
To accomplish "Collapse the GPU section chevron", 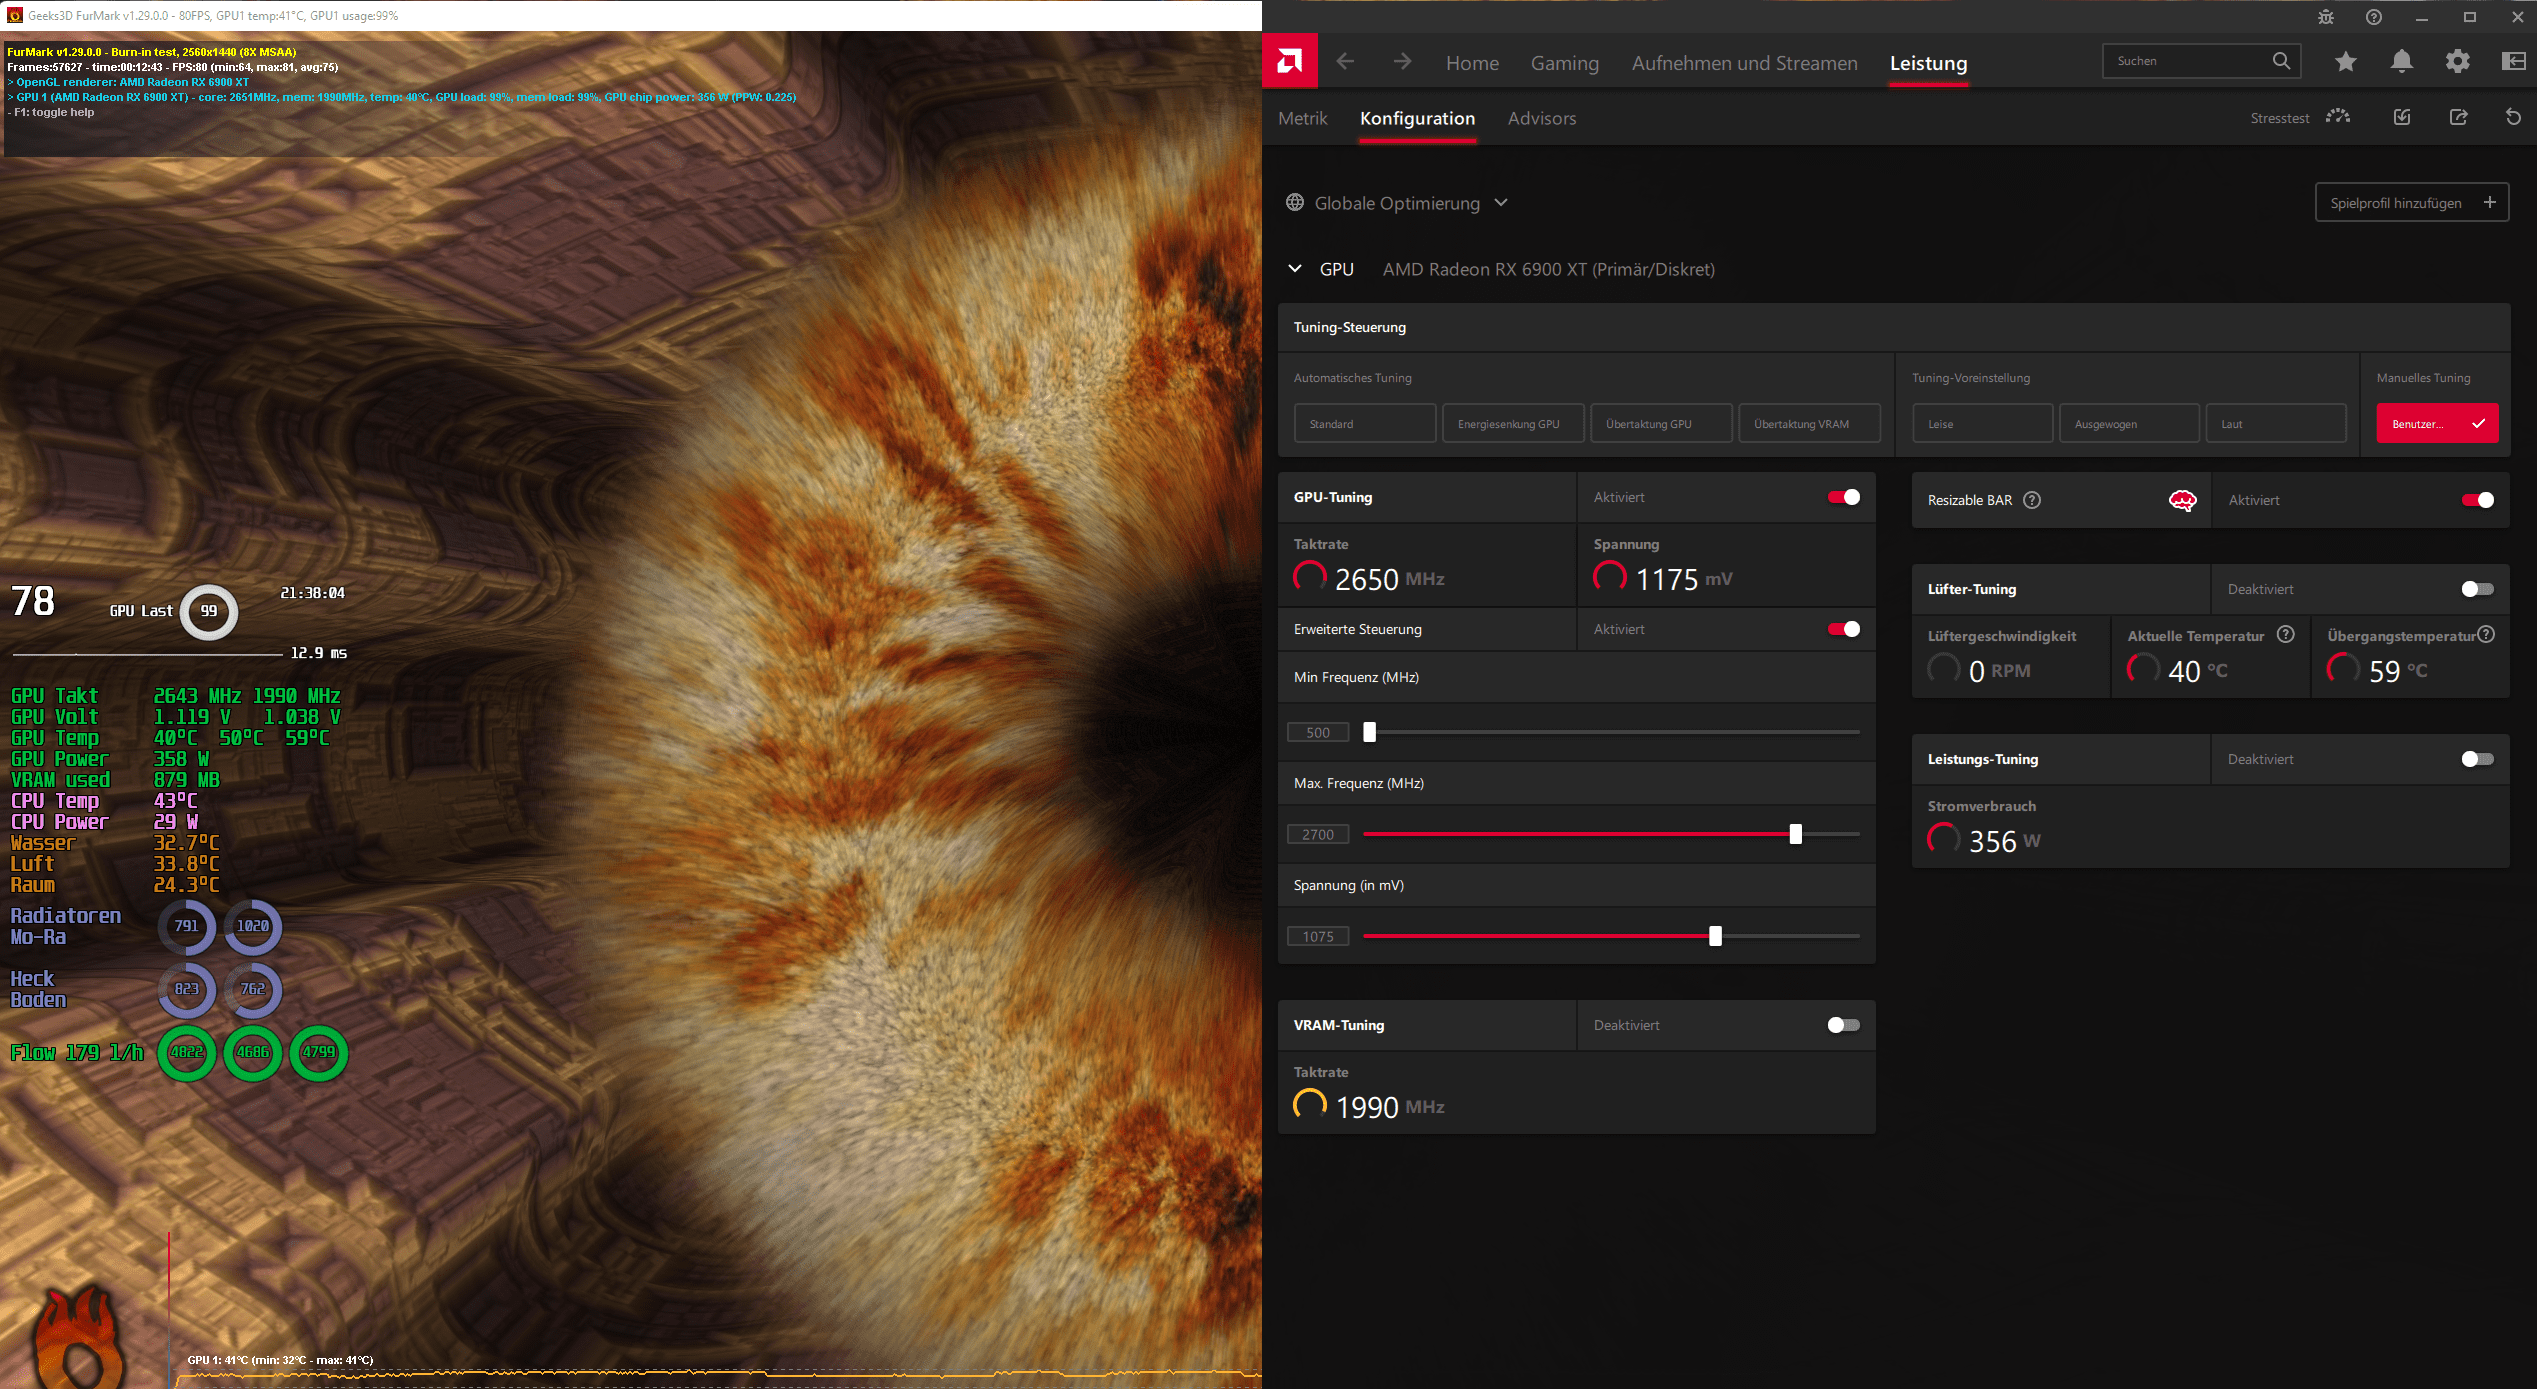I will tap(1295, 269).
